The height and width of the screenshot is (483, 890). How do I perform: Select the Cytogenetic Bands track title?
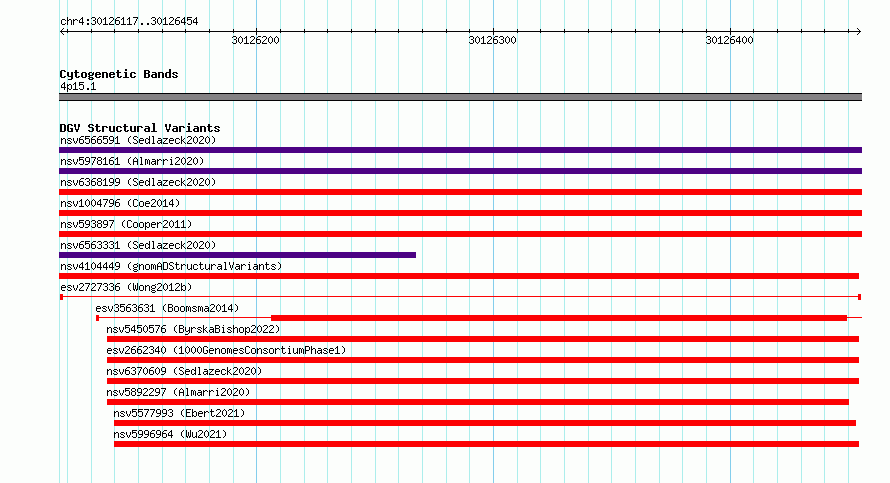tap(119, 74)
